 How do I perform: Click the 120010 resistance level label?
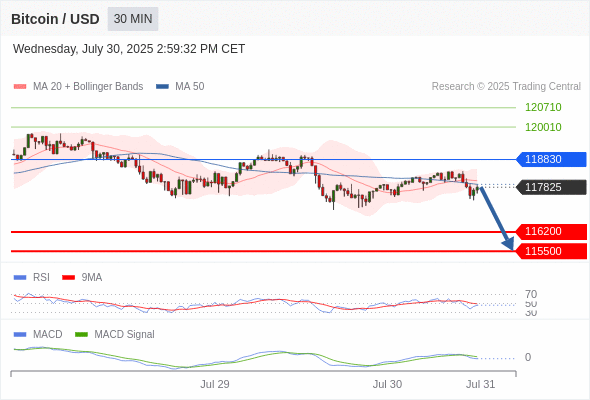[543, 127]
